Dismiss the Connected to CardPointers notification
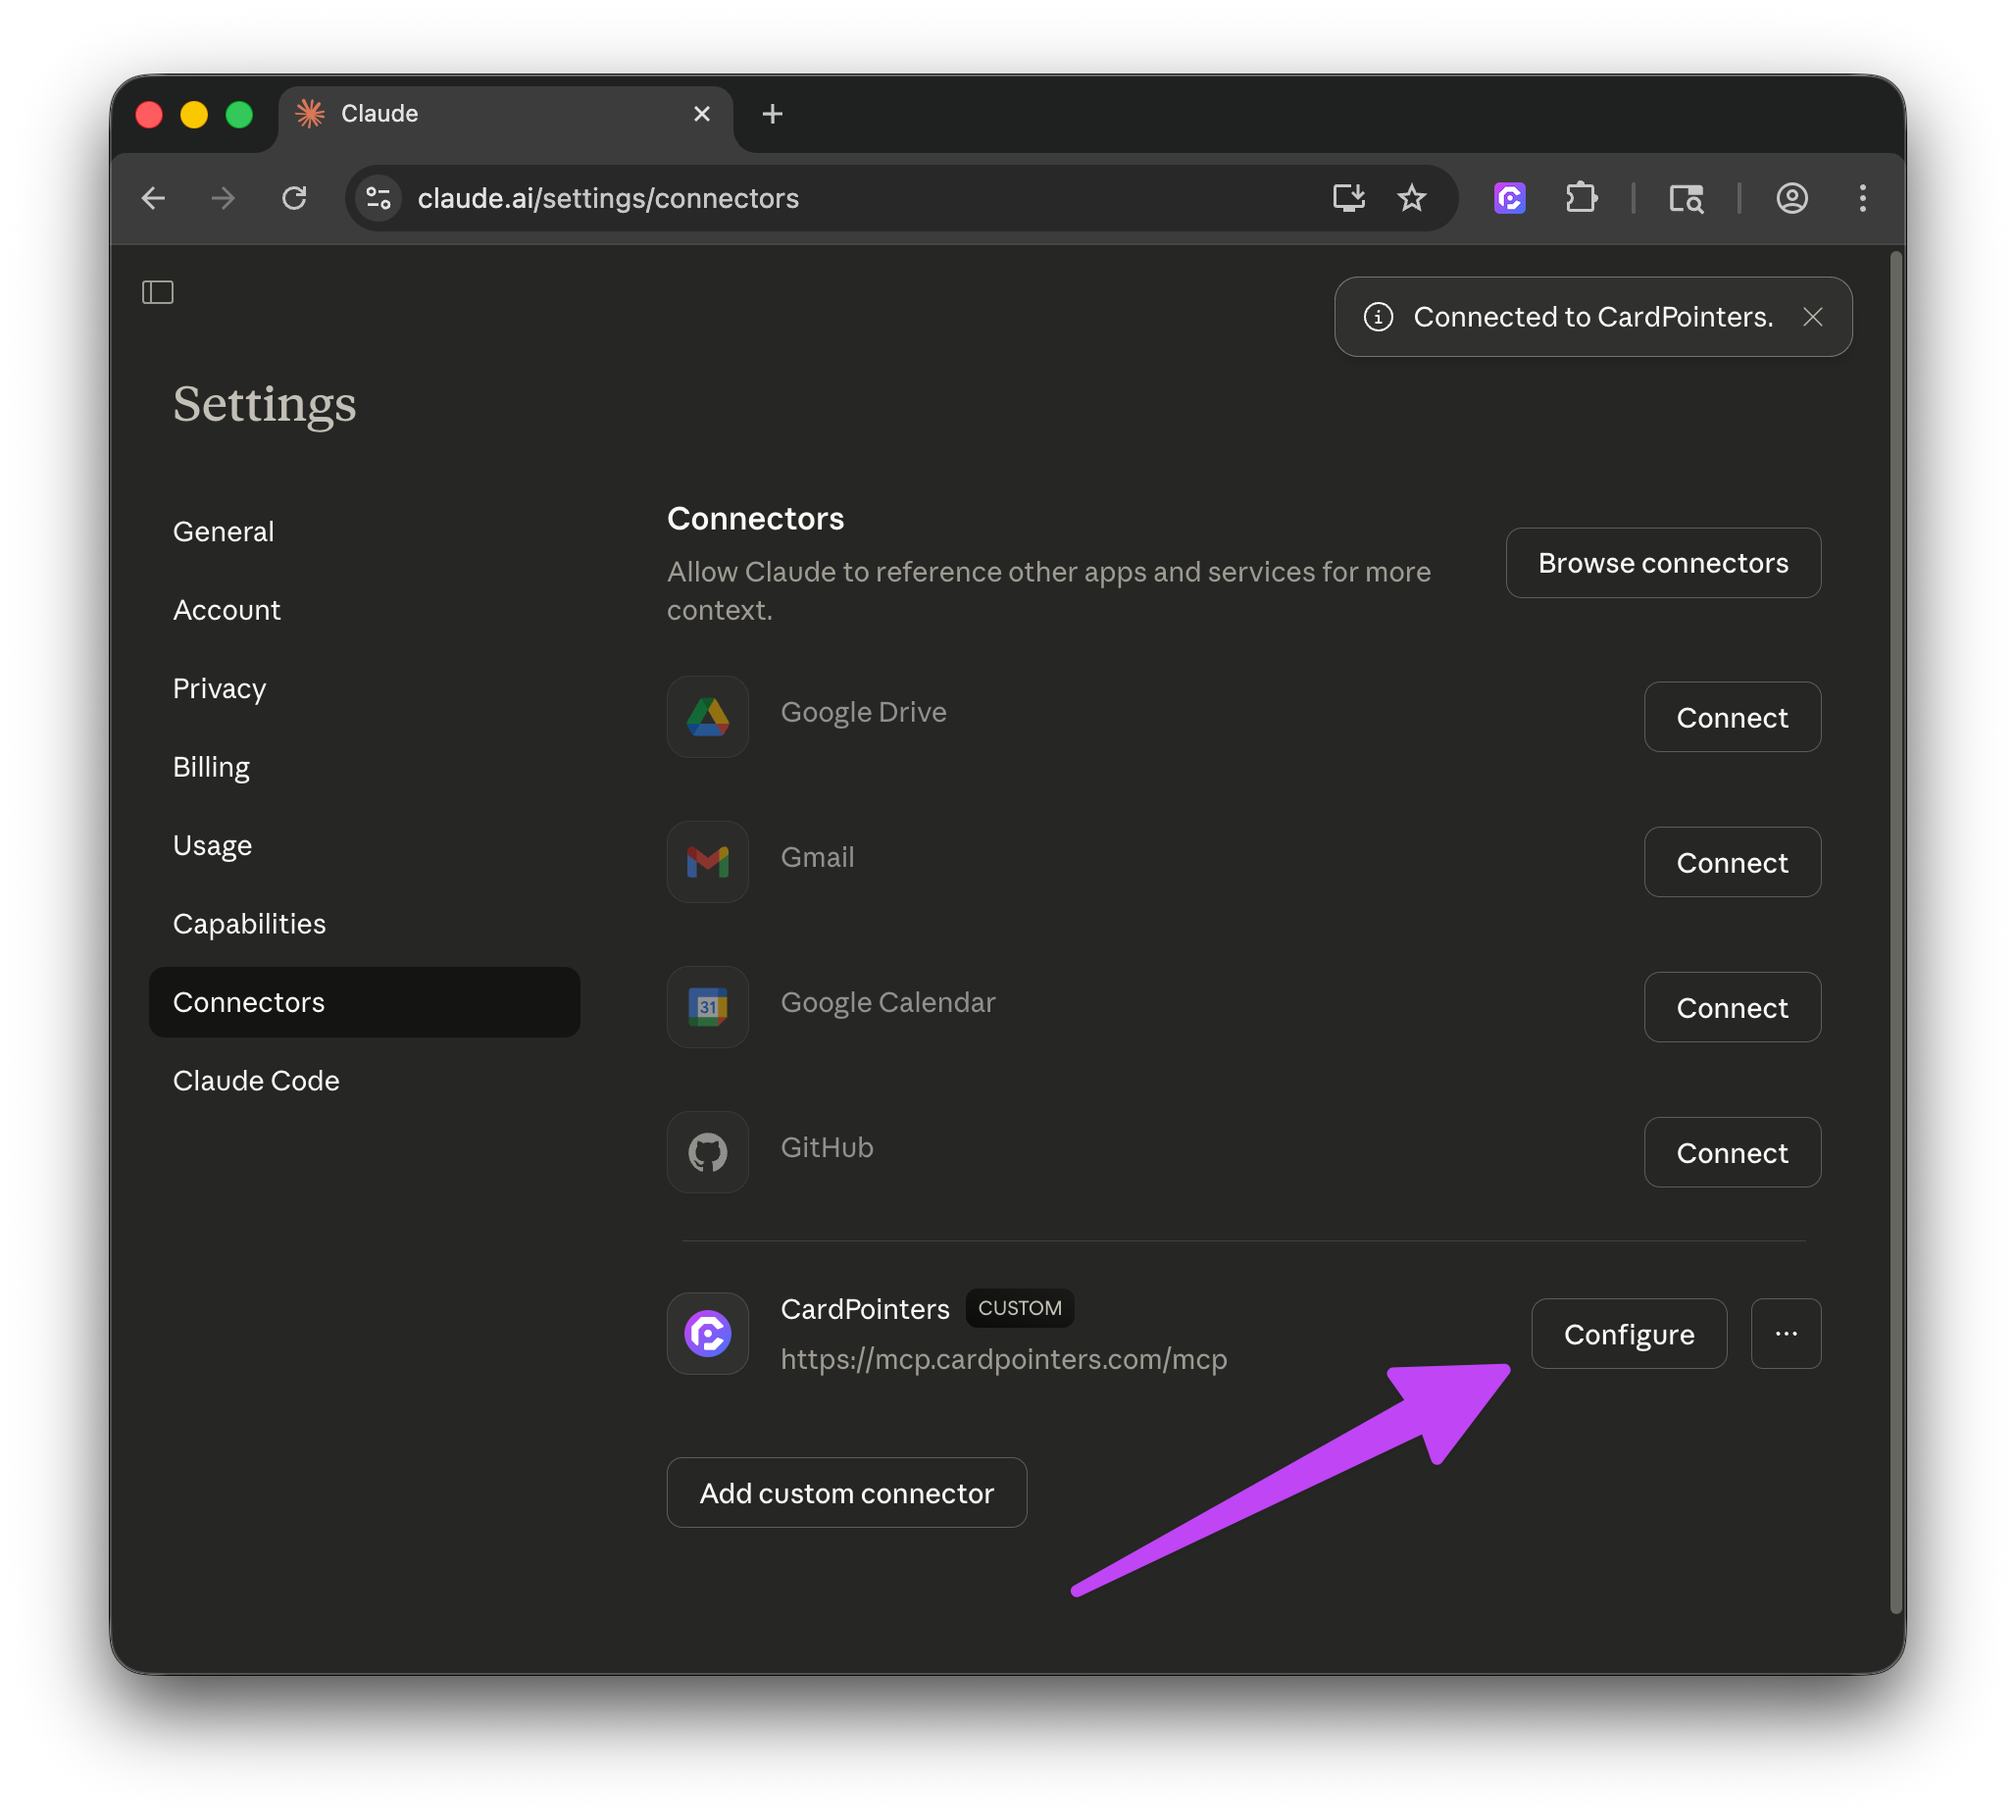 click(1812, 317)
